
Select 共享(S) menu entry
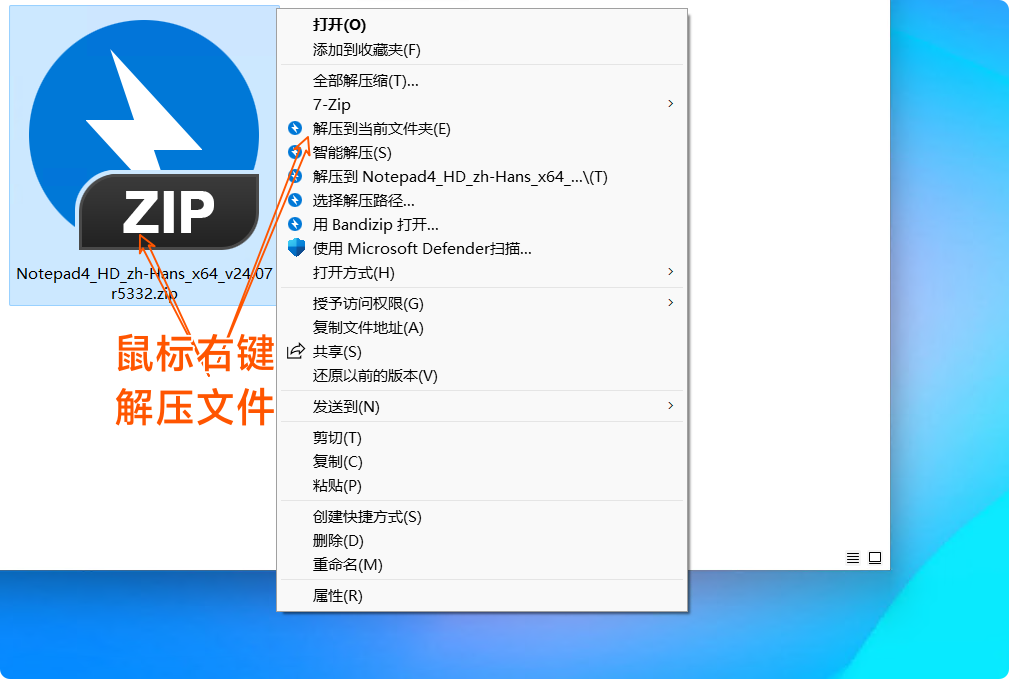(482, 351)
